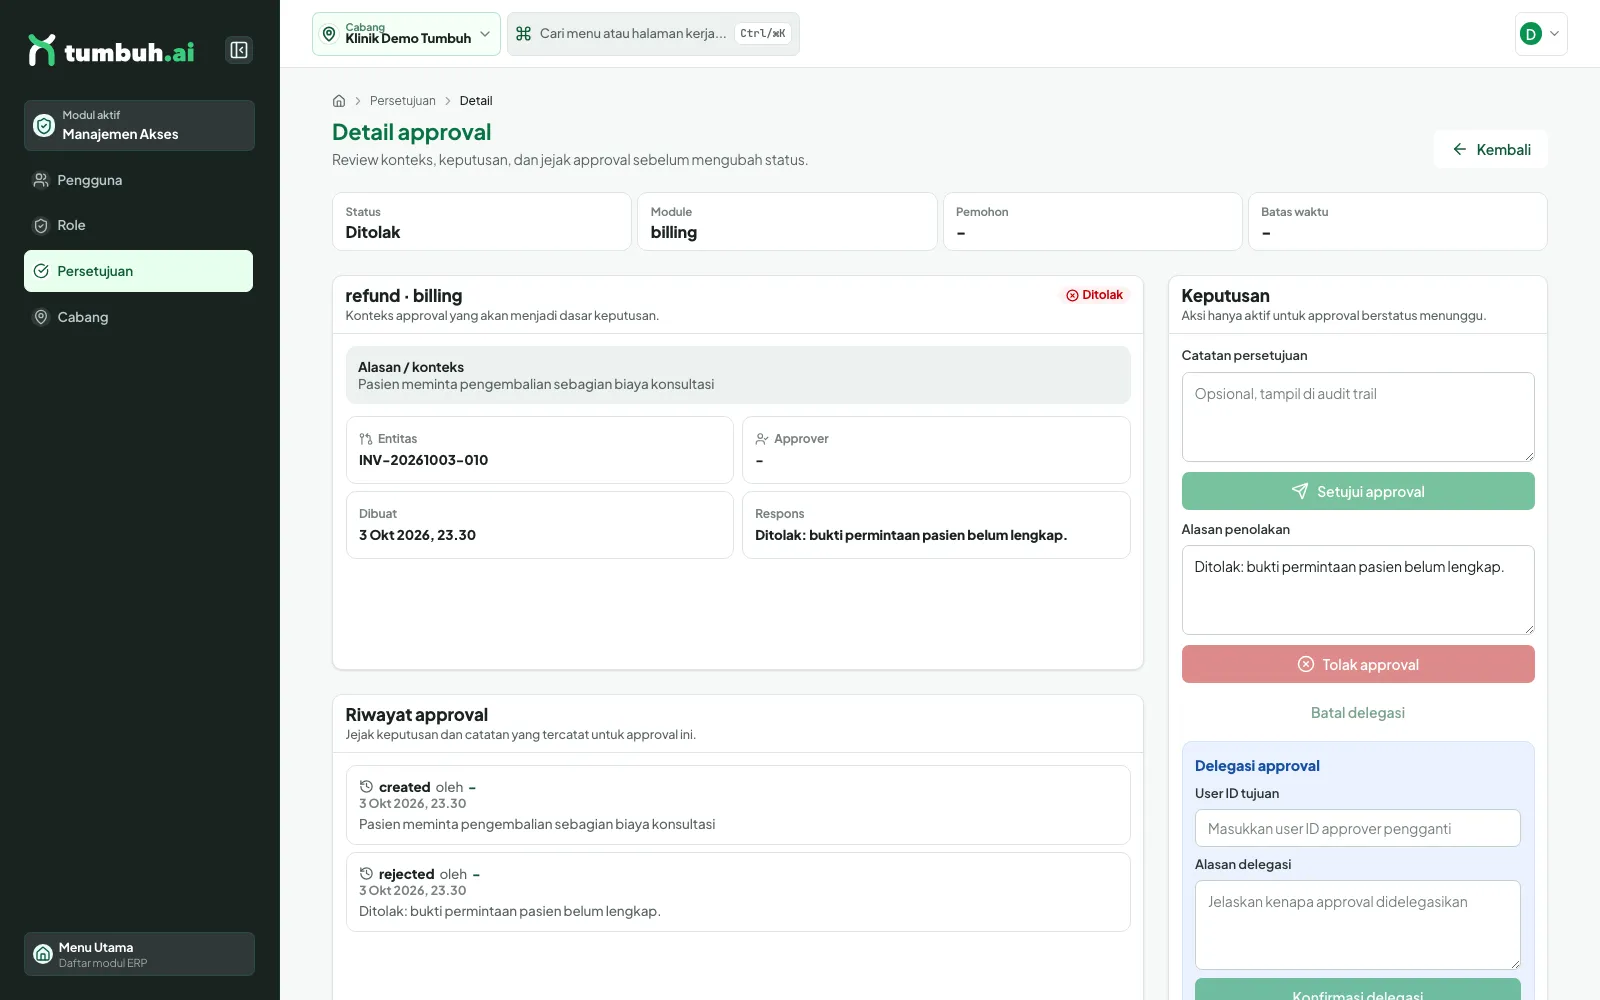Click the history icon on rejected entry
The image size is (1600, 1000).
coord(366,874)
